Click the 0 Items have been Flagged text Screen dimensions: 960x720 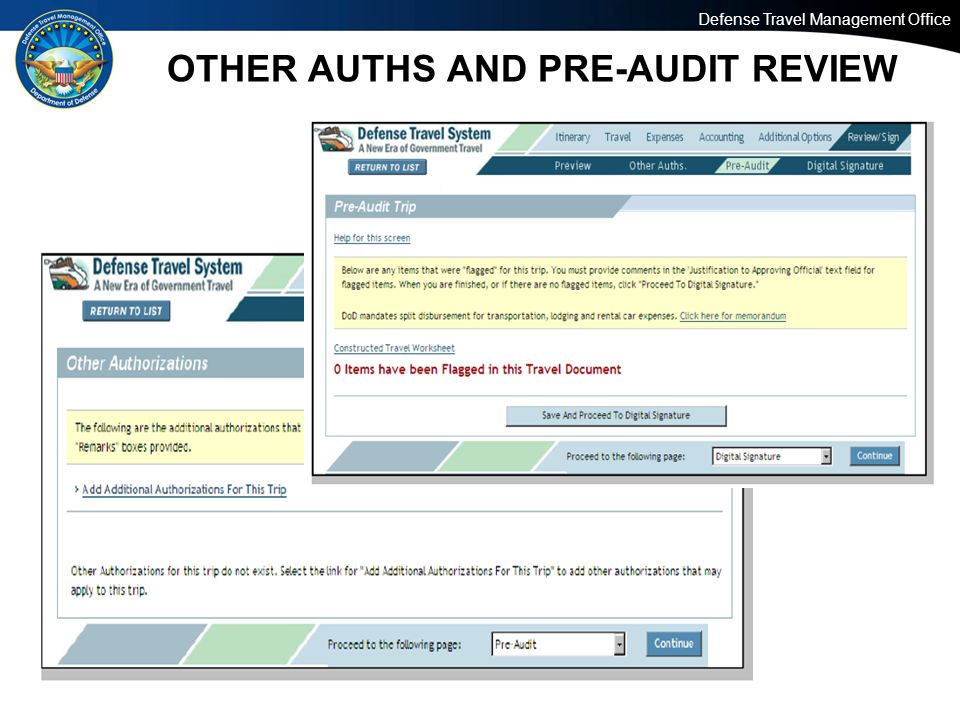478,369
